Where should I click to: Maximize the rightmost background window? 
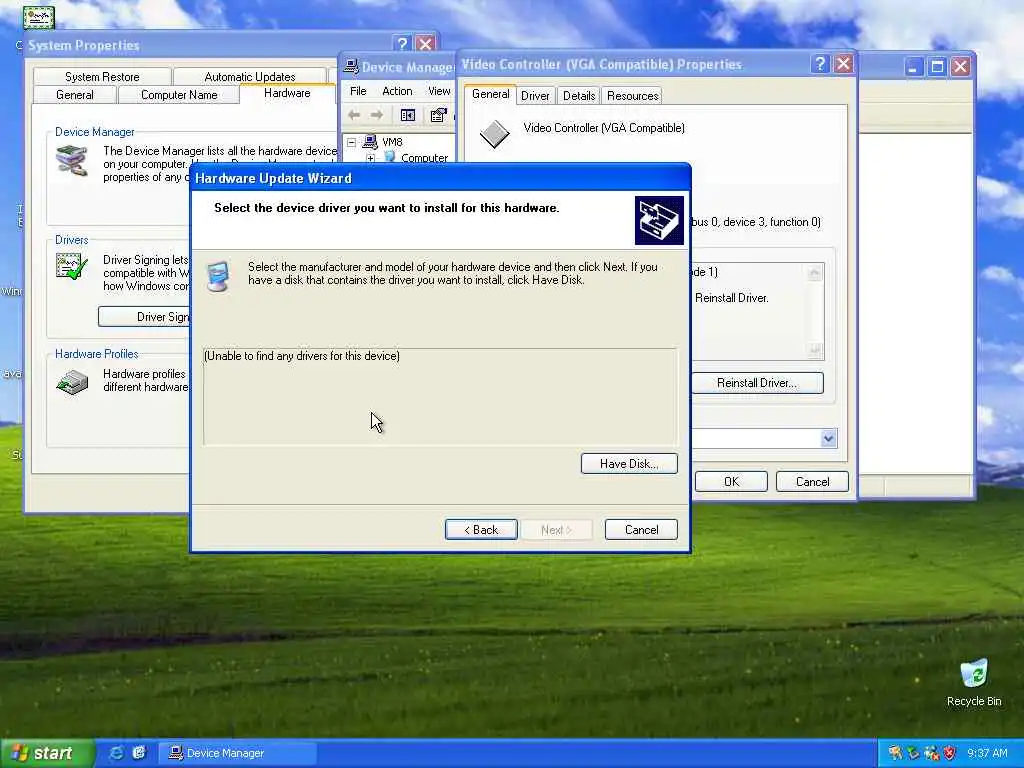(937, 67)
